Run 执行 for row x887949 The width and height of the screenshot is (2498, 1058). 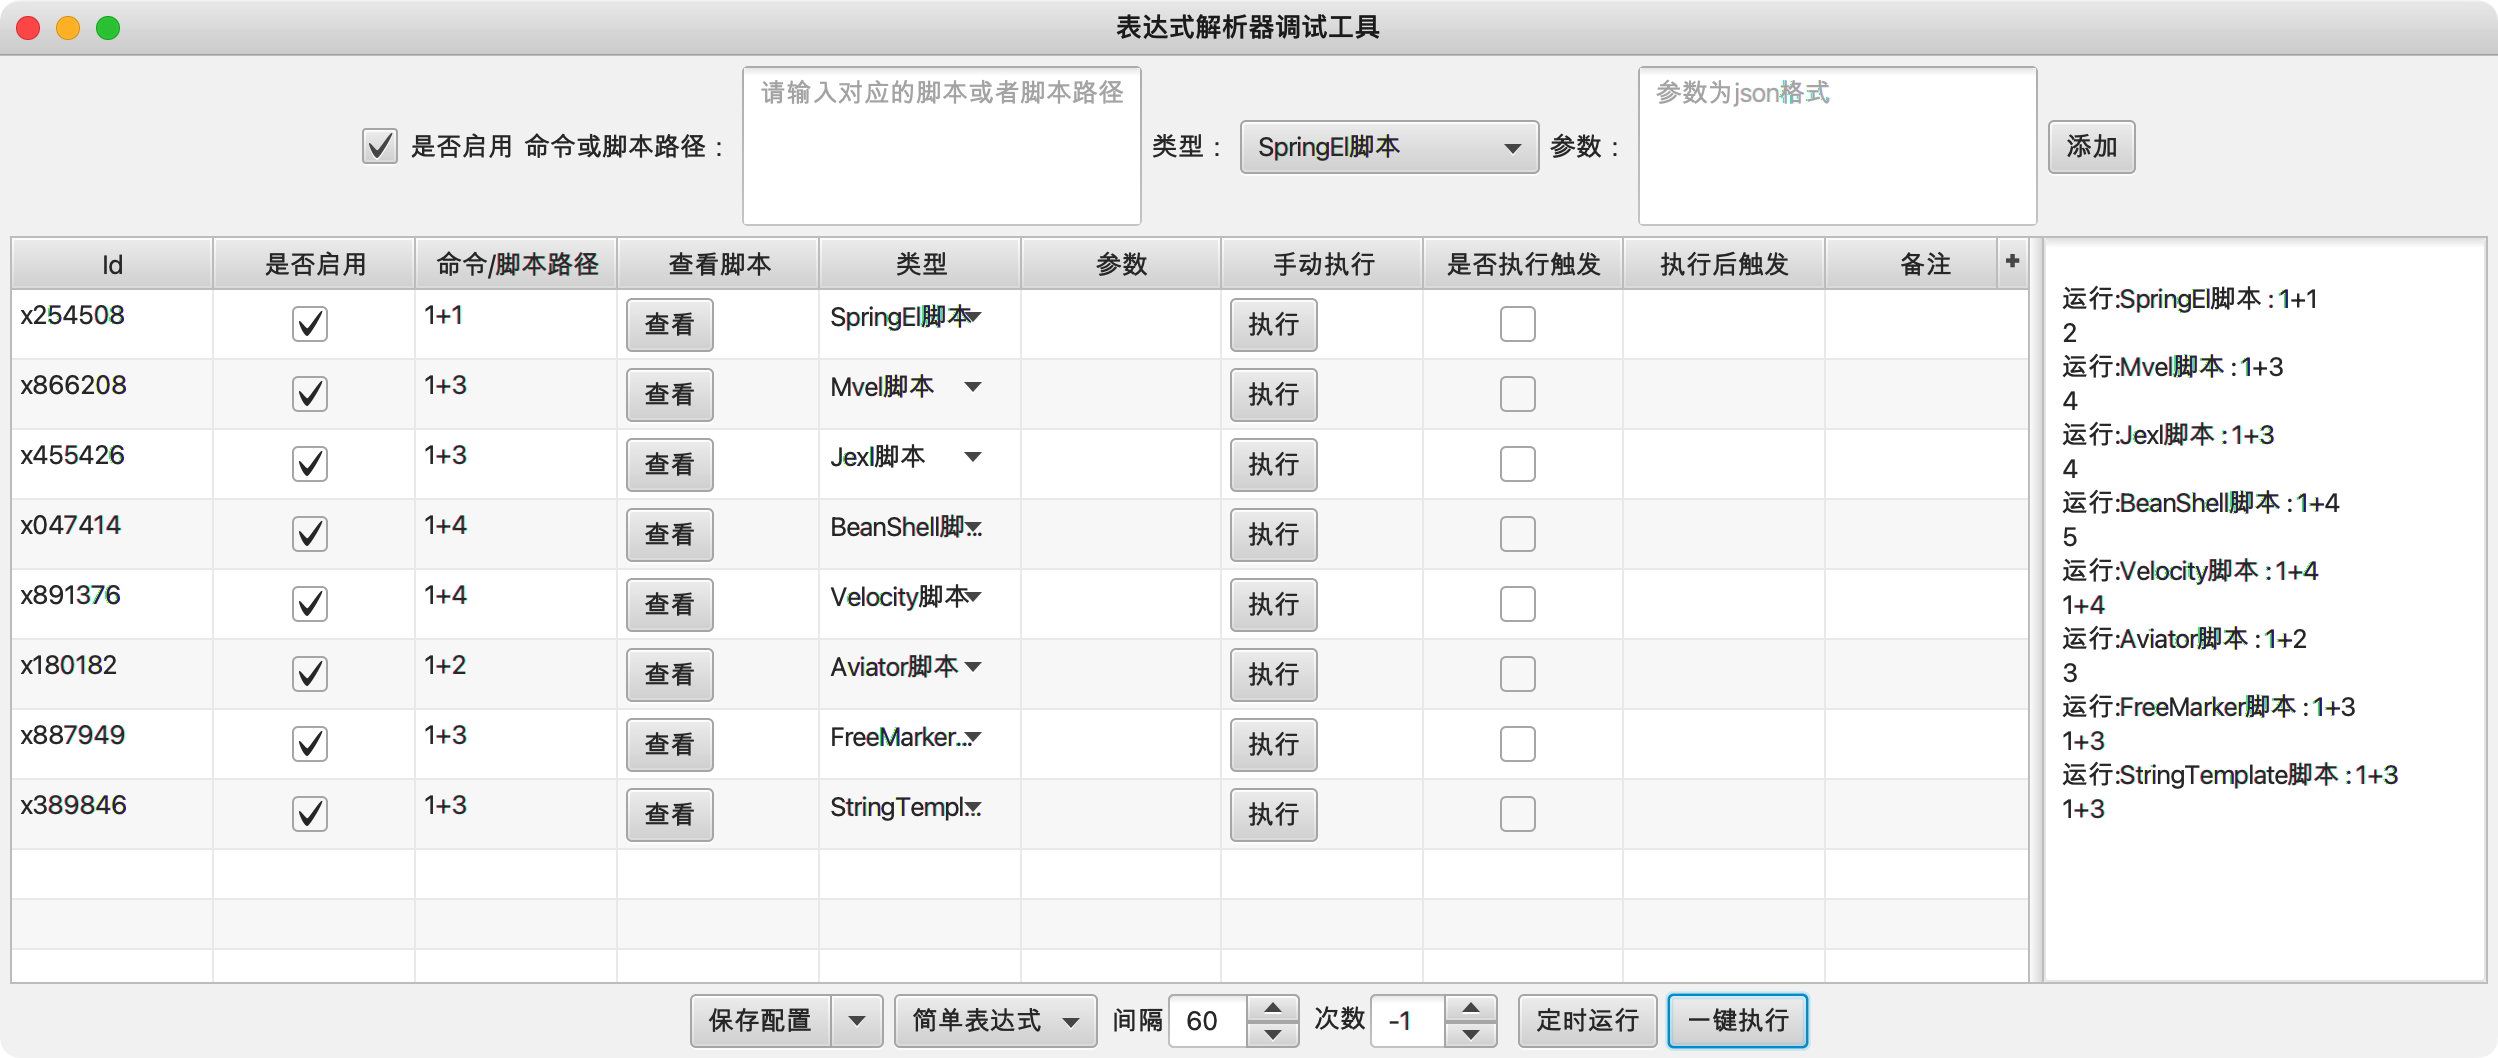pos(1273,745)
